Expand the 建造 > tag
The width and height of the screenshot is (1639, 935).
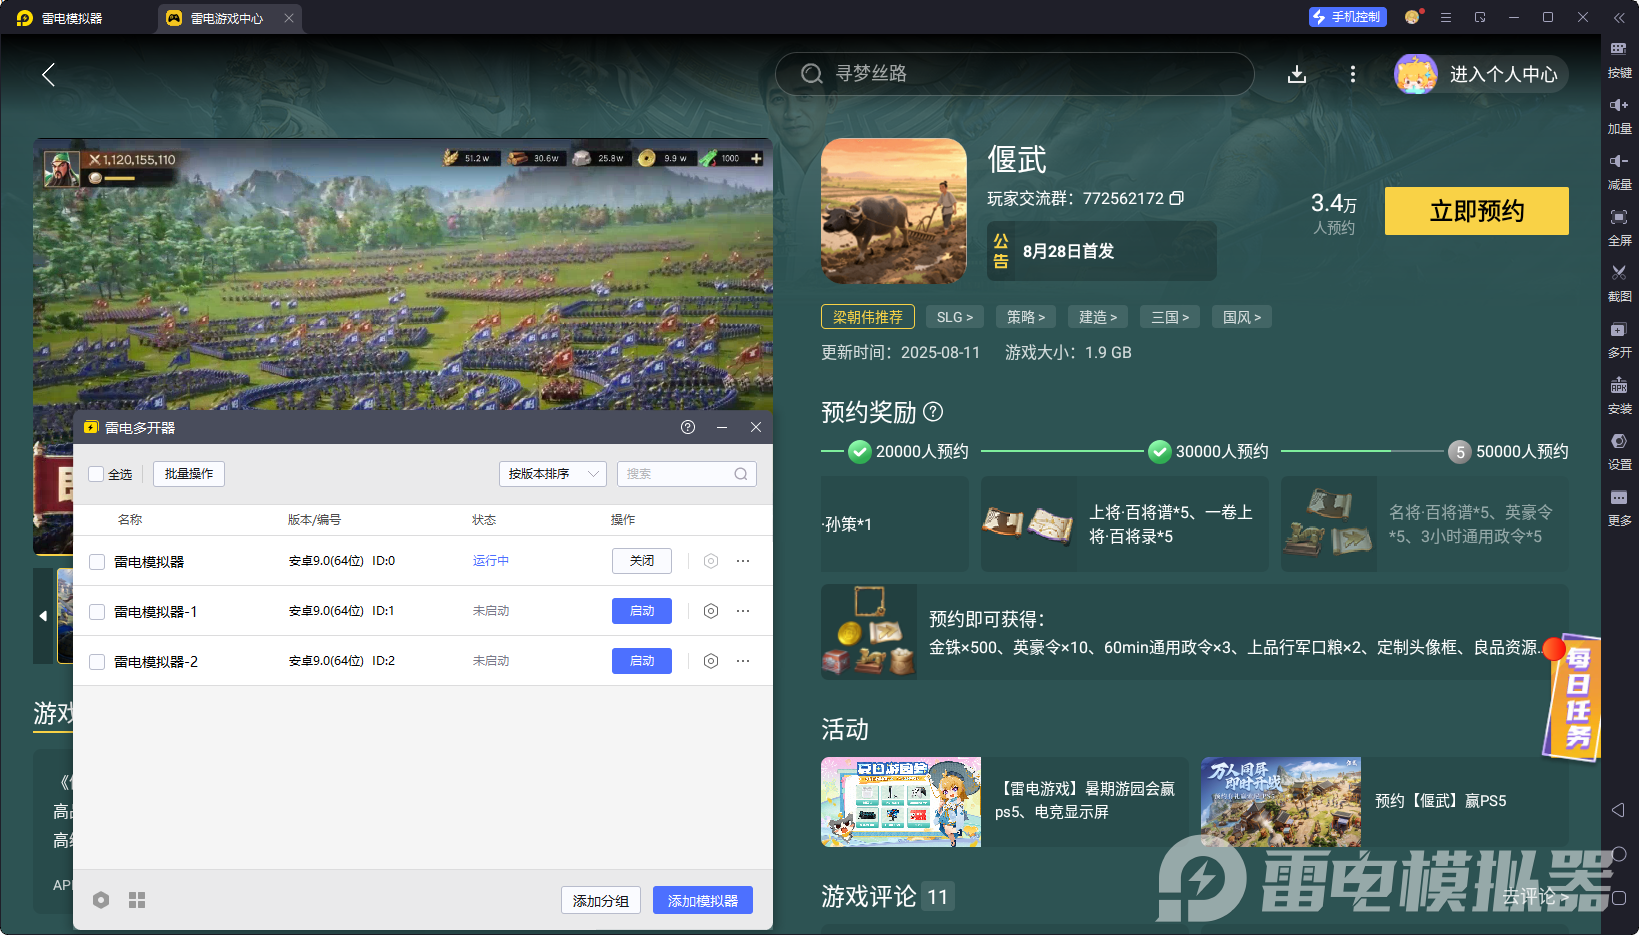pyautogui.click(x=1098, y=317)
